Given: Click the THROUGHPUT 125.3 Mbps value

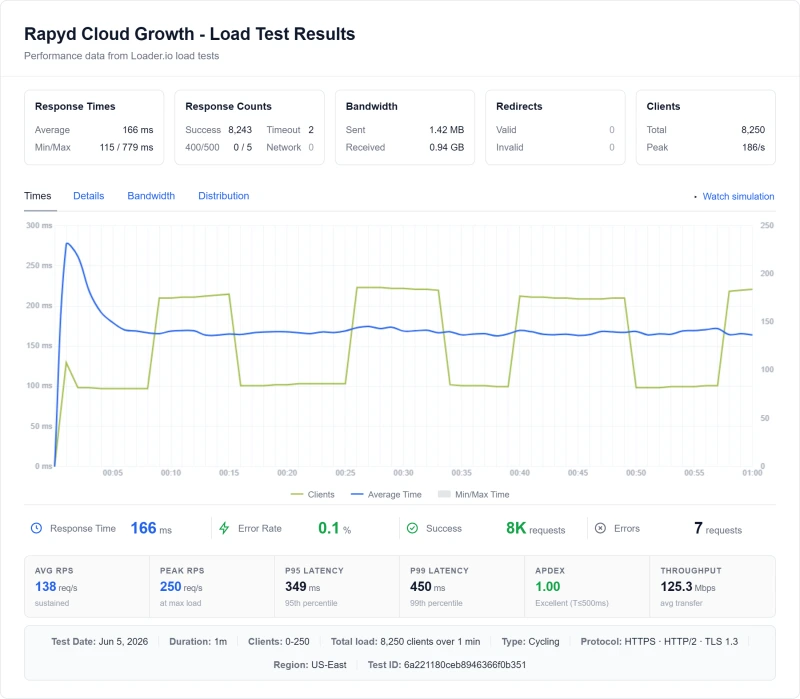Looking at the screenshot, I should pyautogui.click(x=688, y=587).
